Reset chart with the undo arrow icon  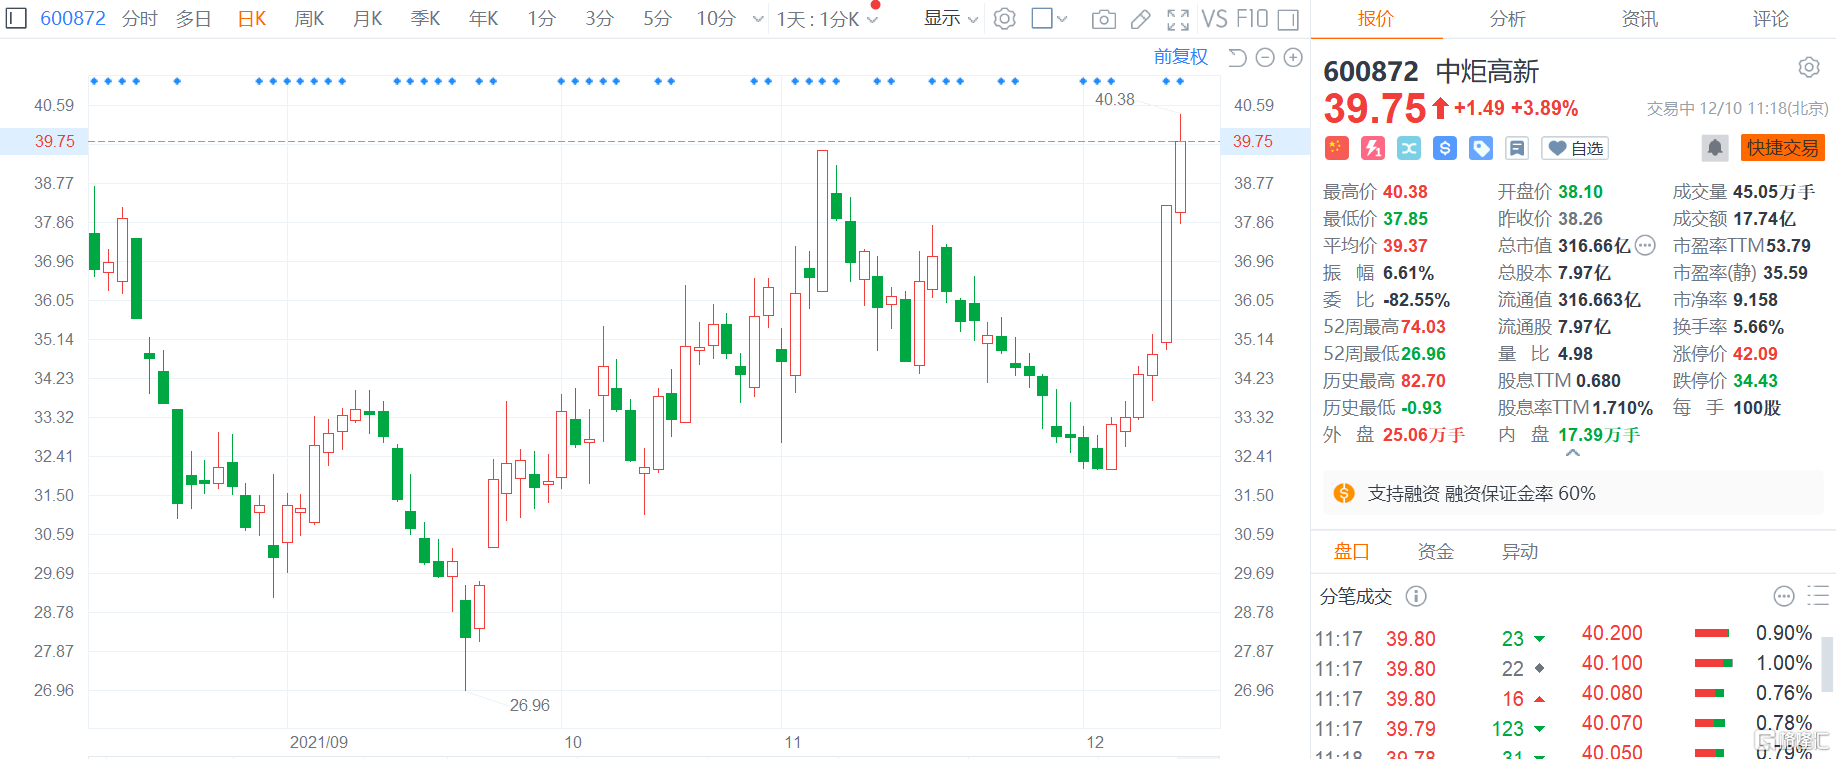(x=1237, y=58)
